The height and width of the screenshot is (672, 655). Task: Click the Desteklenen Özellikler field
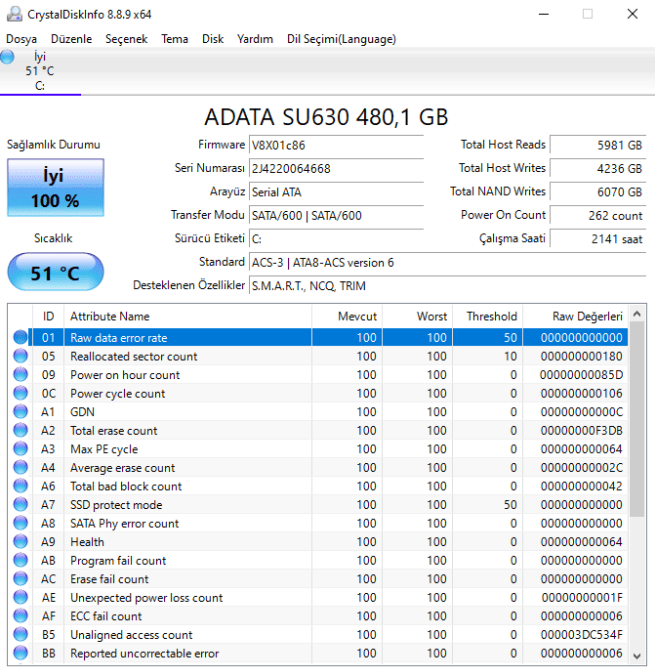(x=448, y=285)
